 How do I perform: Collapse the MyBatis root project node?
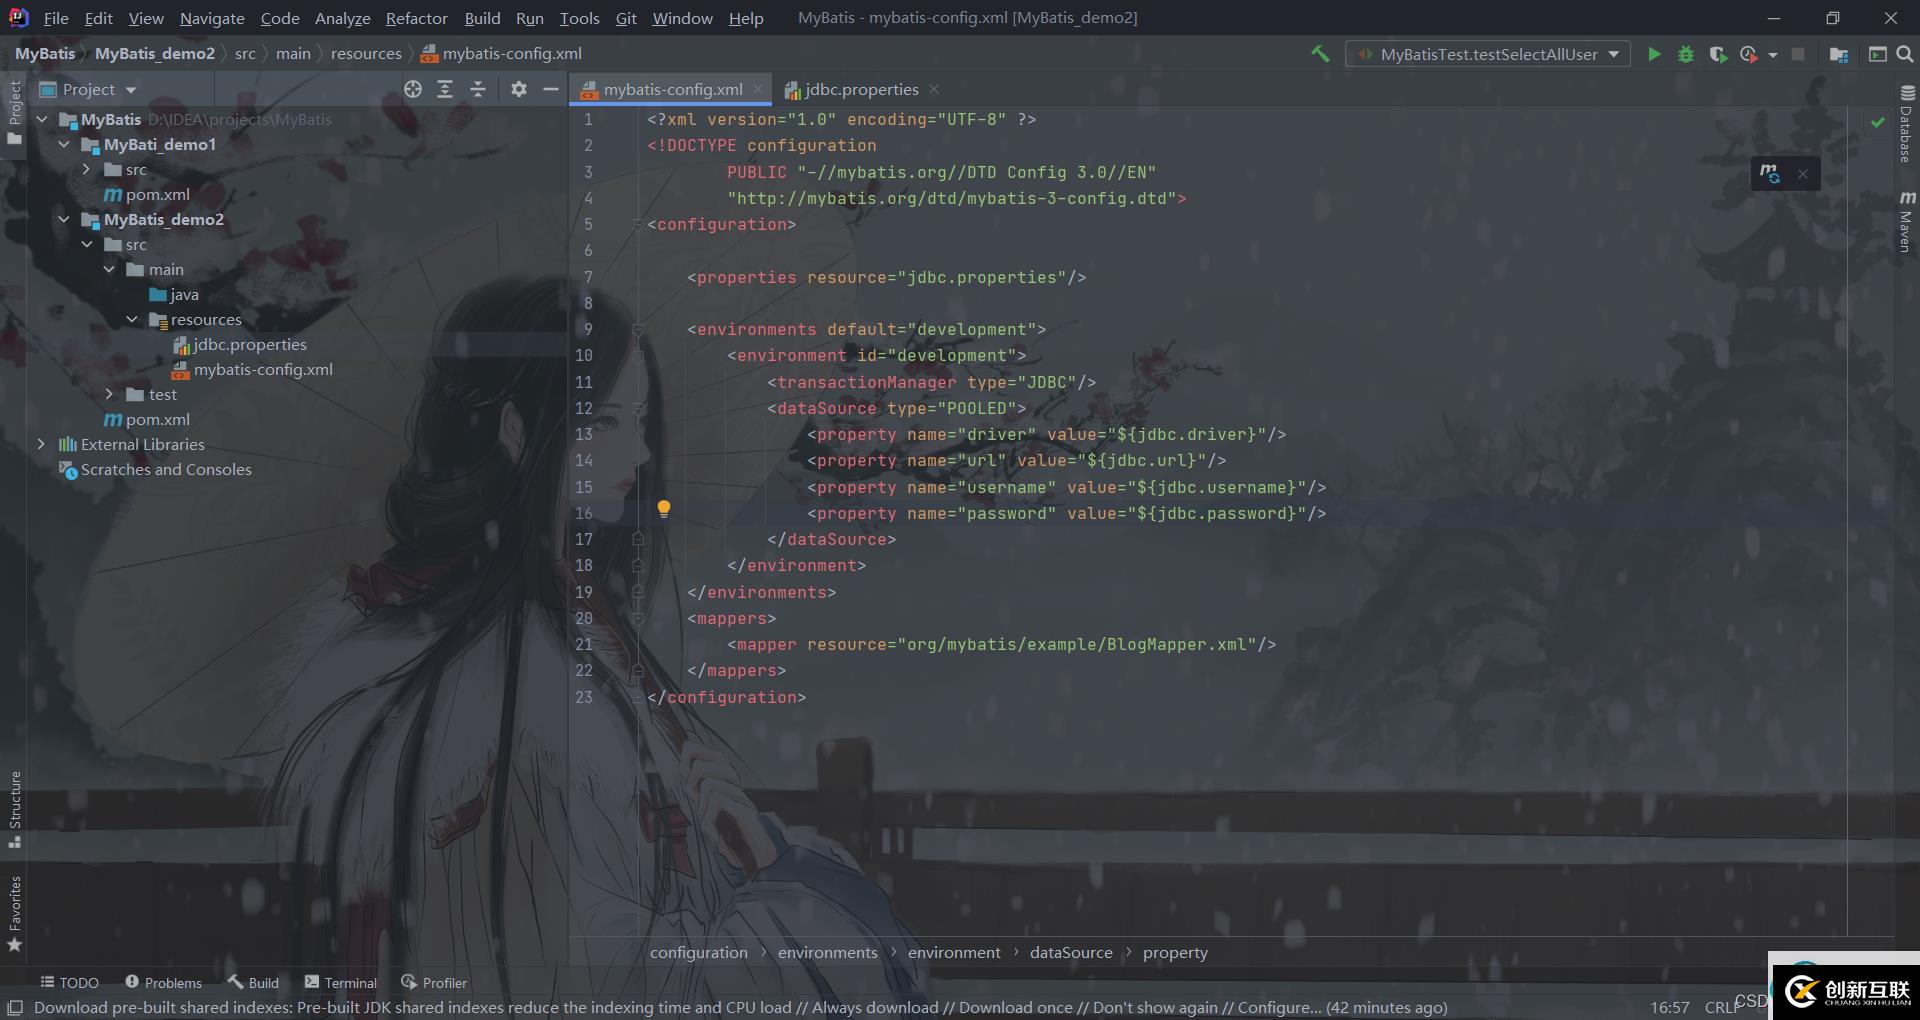(42, 119)
